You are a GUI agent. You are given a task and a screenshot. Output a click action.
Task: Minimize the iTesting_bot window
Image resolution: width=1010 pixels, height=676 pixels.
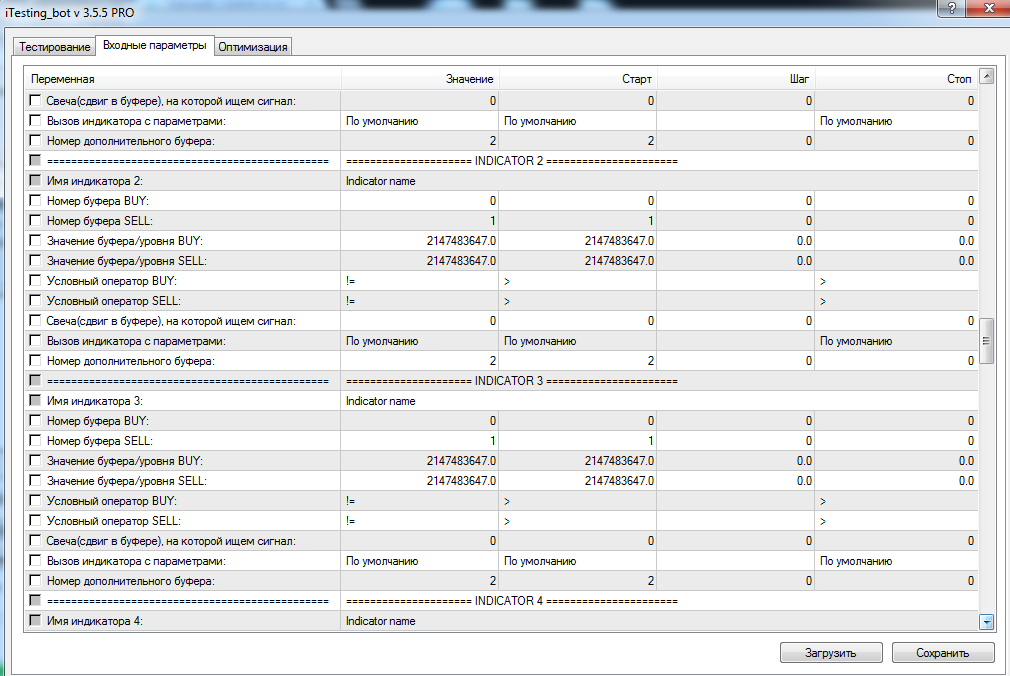[x=952, y=9]
